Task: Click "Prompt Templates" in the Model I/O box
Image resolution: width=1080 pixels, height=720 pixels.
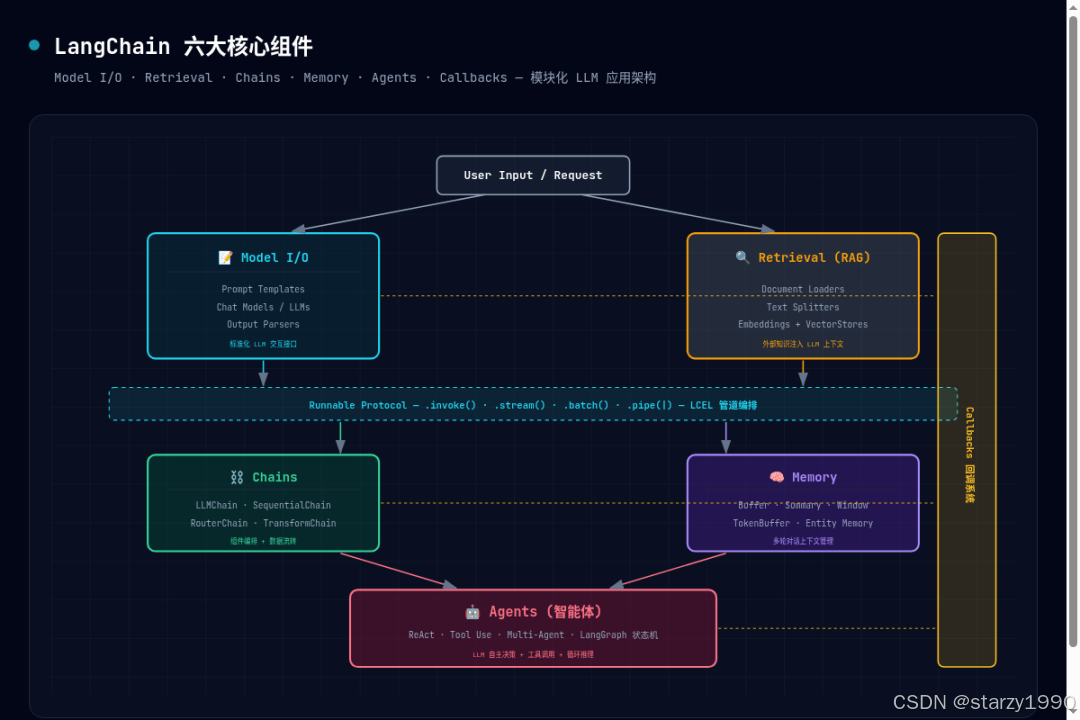Action: tap(263, 289)
